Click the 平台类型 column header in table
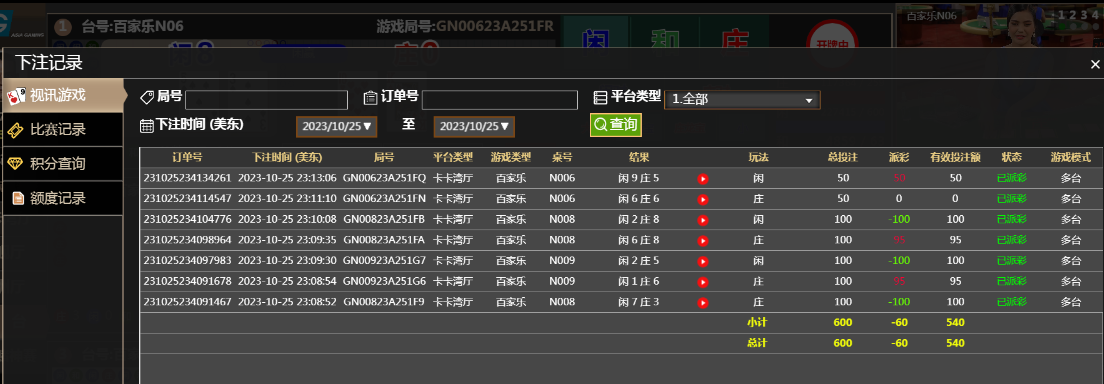The width and height of the screenshot is (1104, 384). click(x=453, y=156)
